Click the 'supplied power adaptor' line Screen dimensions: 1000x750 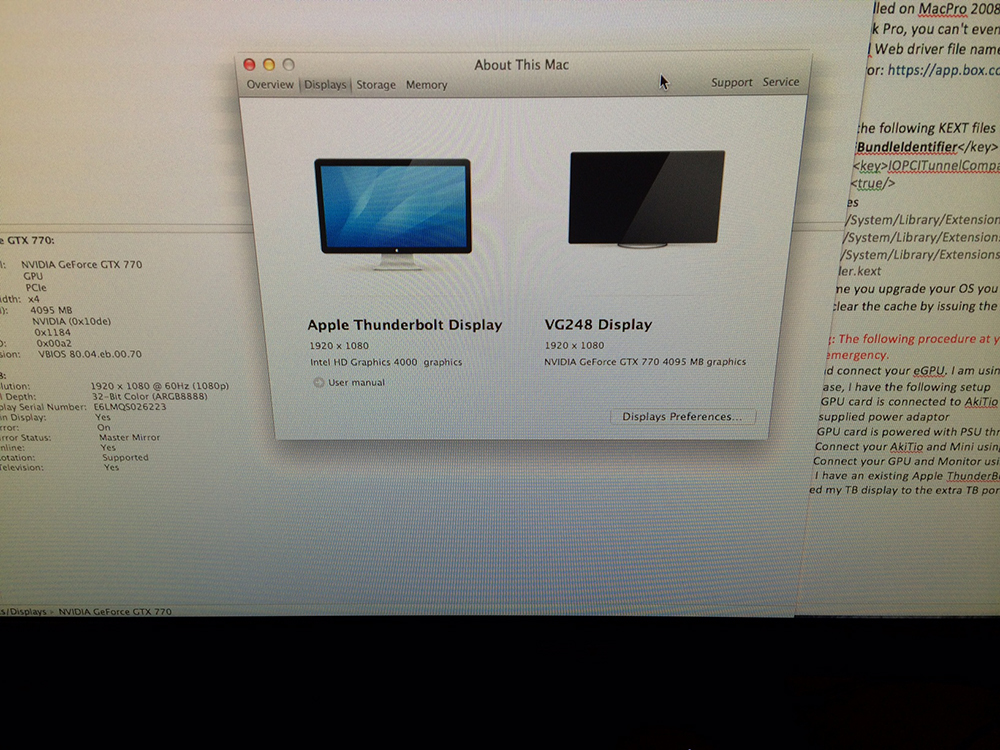click(x=884, y=417)
